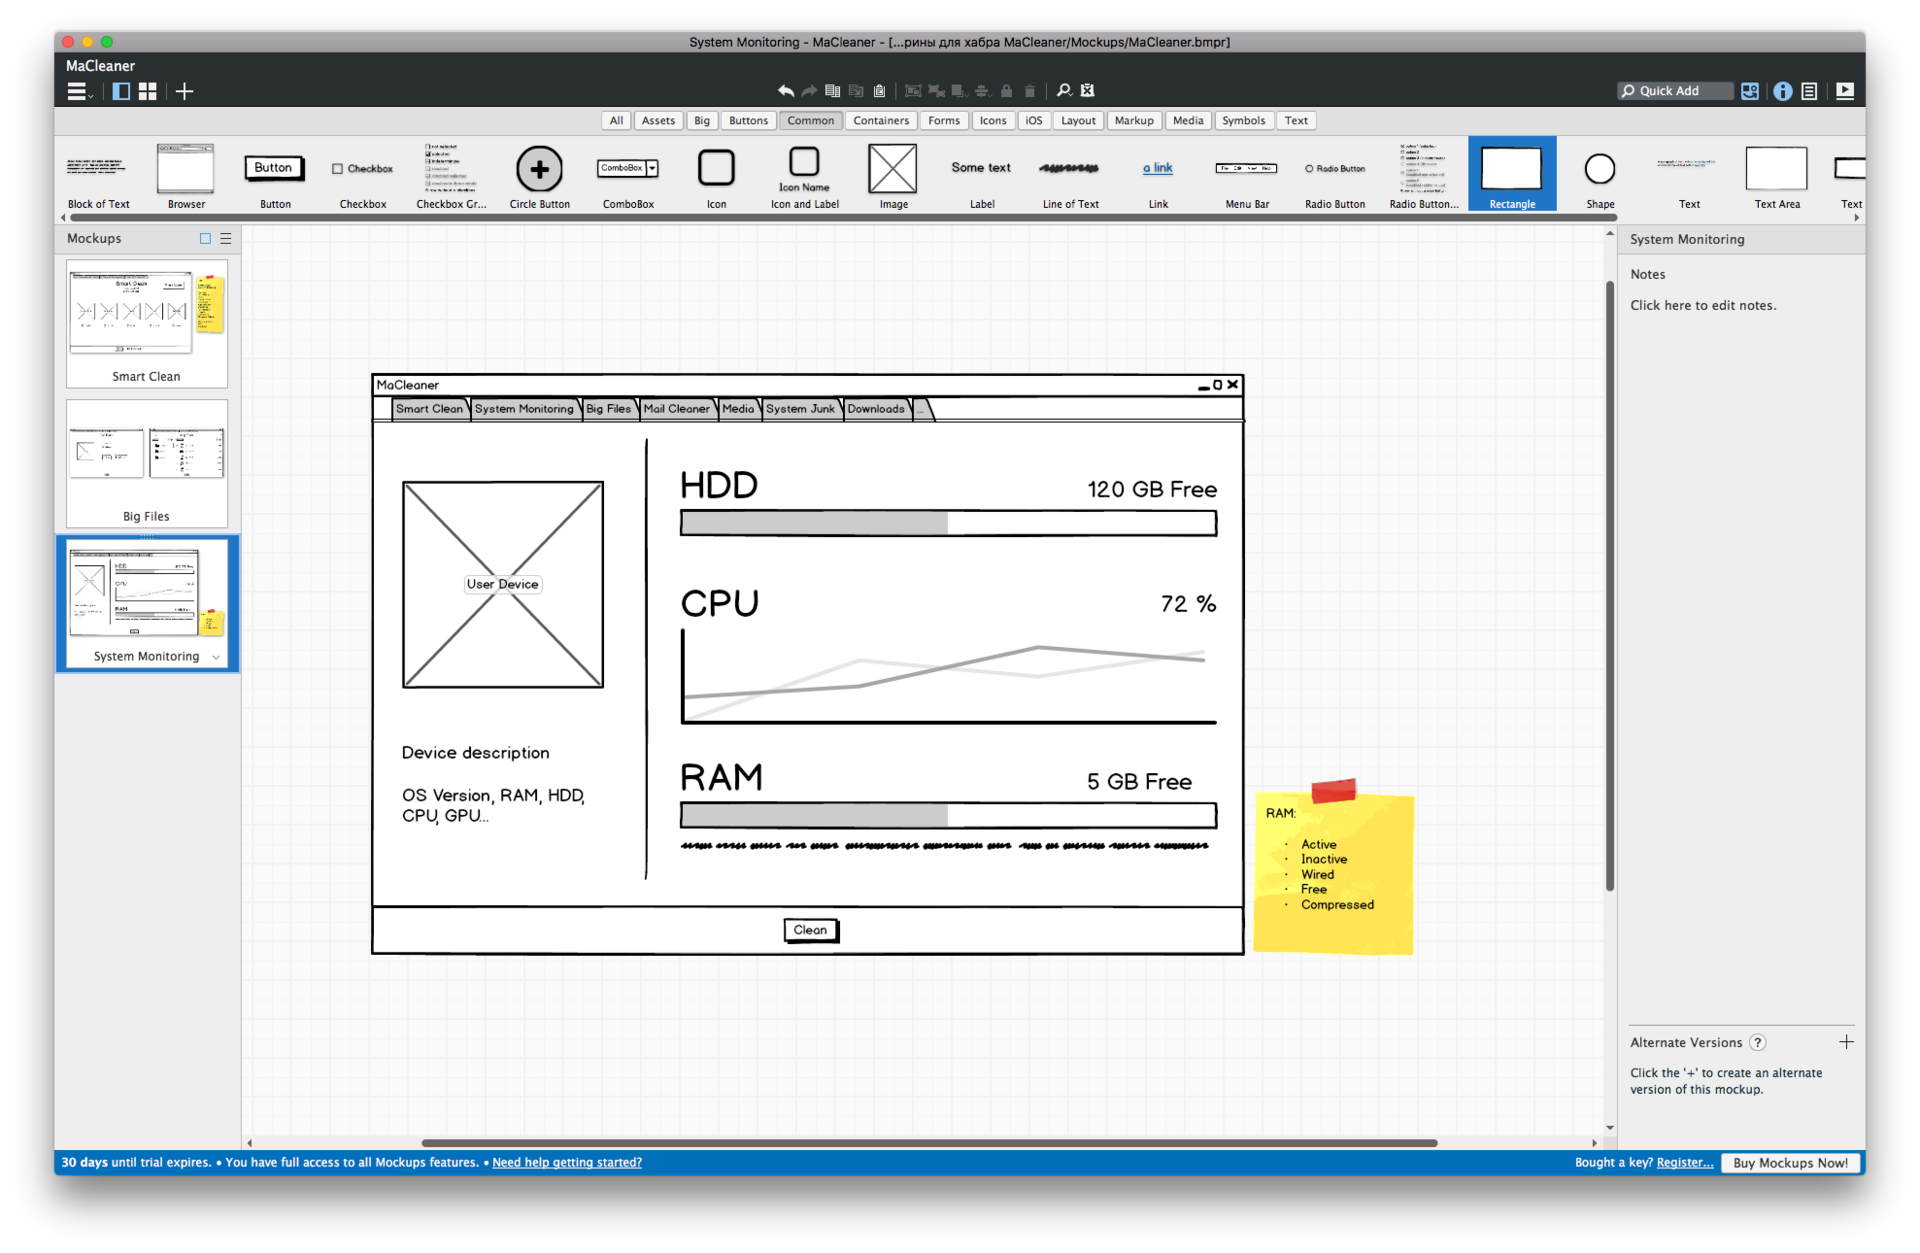Open the zoom magnifier tool
This screenshot has width=1920, height=1253.
click(x=1063, y=91)
